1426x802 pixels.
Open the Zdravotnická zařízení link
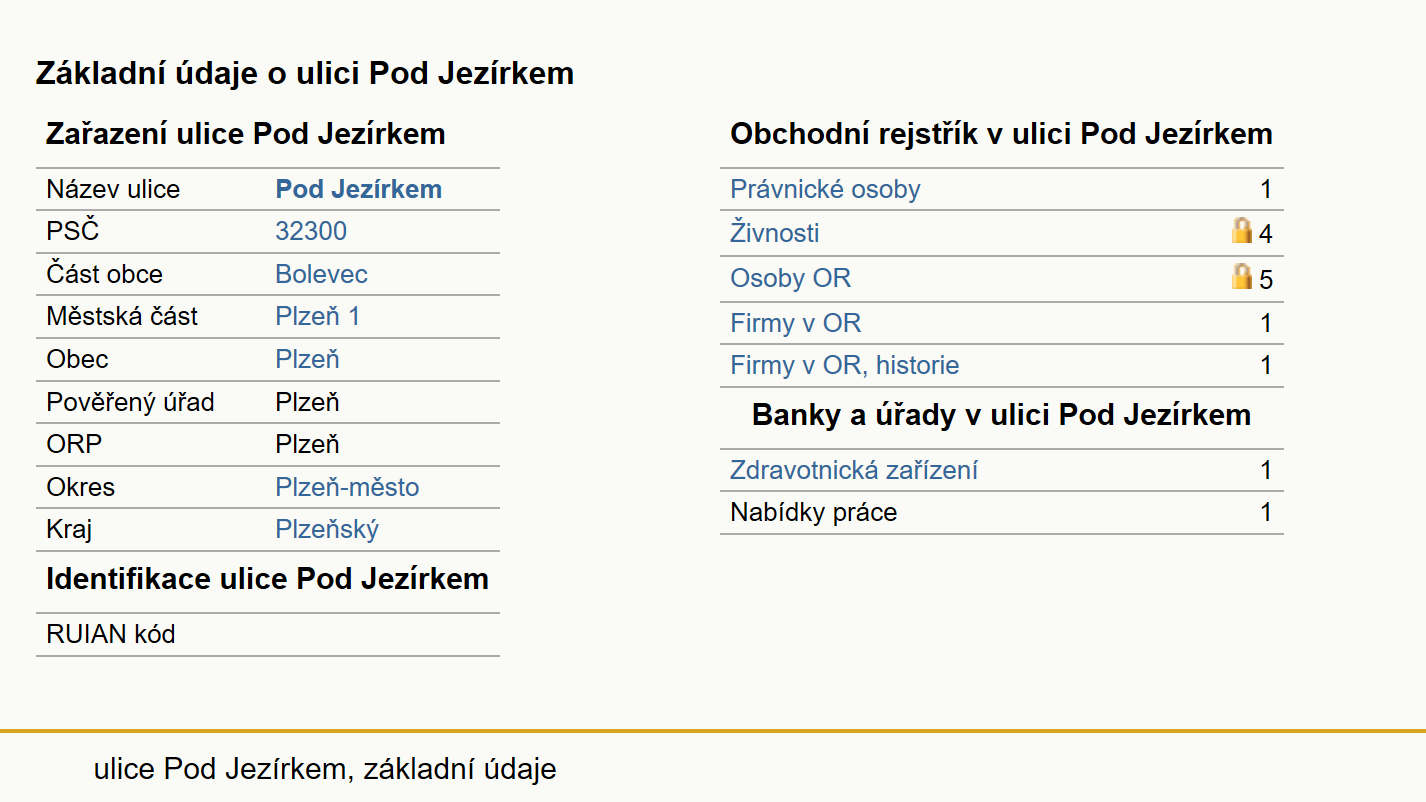coord(853,470)
